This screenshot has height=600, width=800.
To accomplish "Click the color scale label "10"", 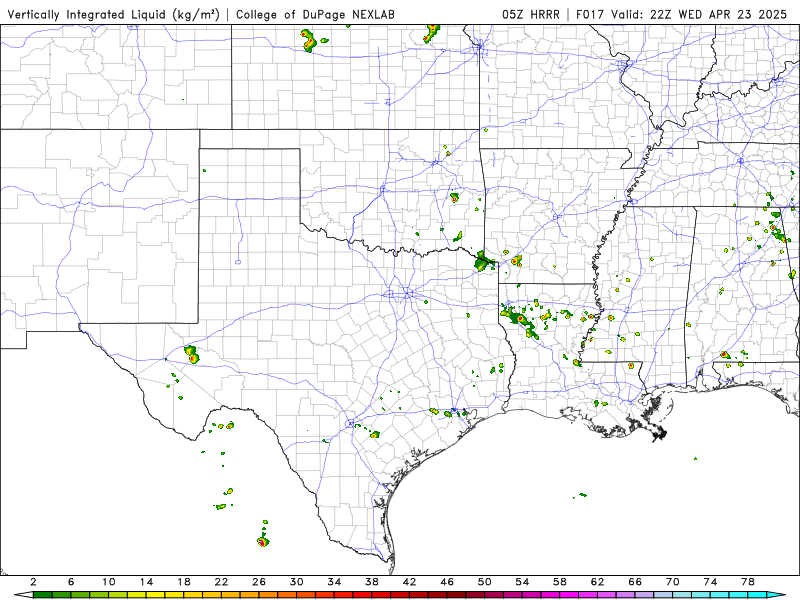I will (x=108, y=582).
